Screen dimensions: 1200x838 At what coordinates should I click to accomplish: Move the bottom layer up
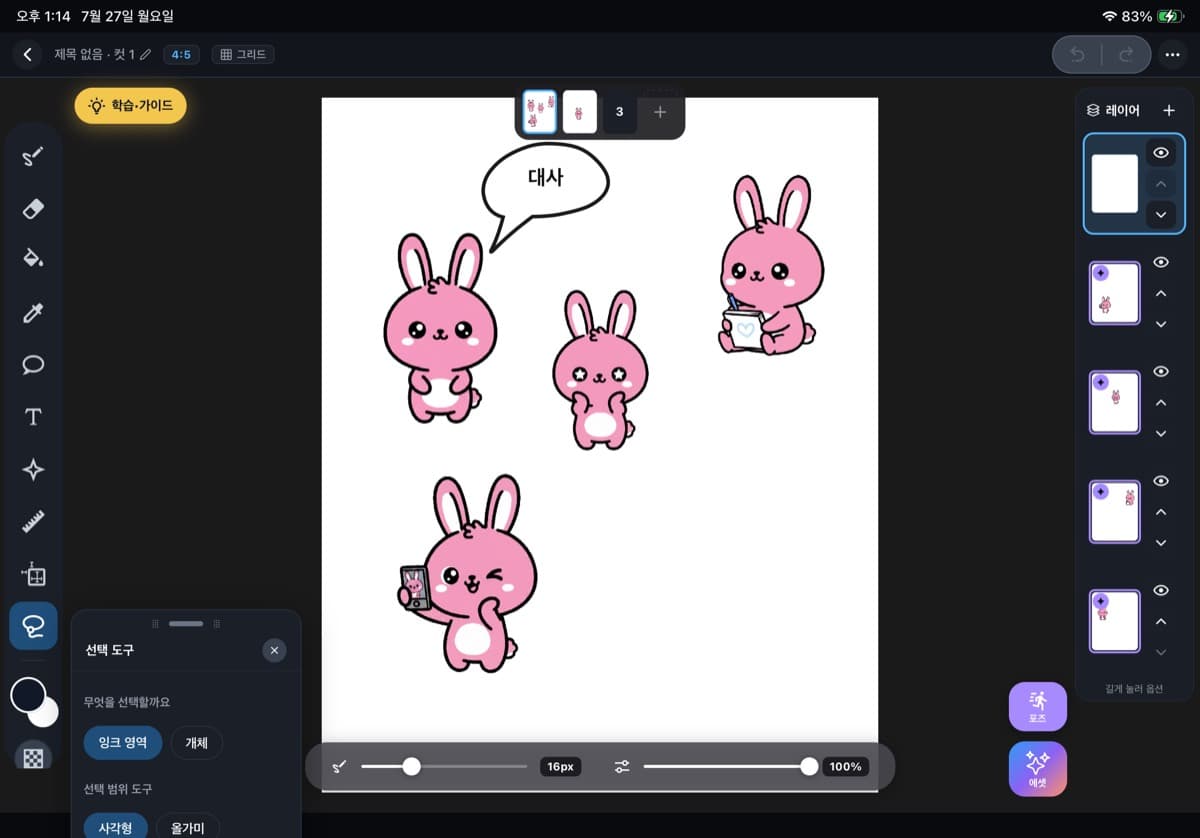tap(1161, 622)
